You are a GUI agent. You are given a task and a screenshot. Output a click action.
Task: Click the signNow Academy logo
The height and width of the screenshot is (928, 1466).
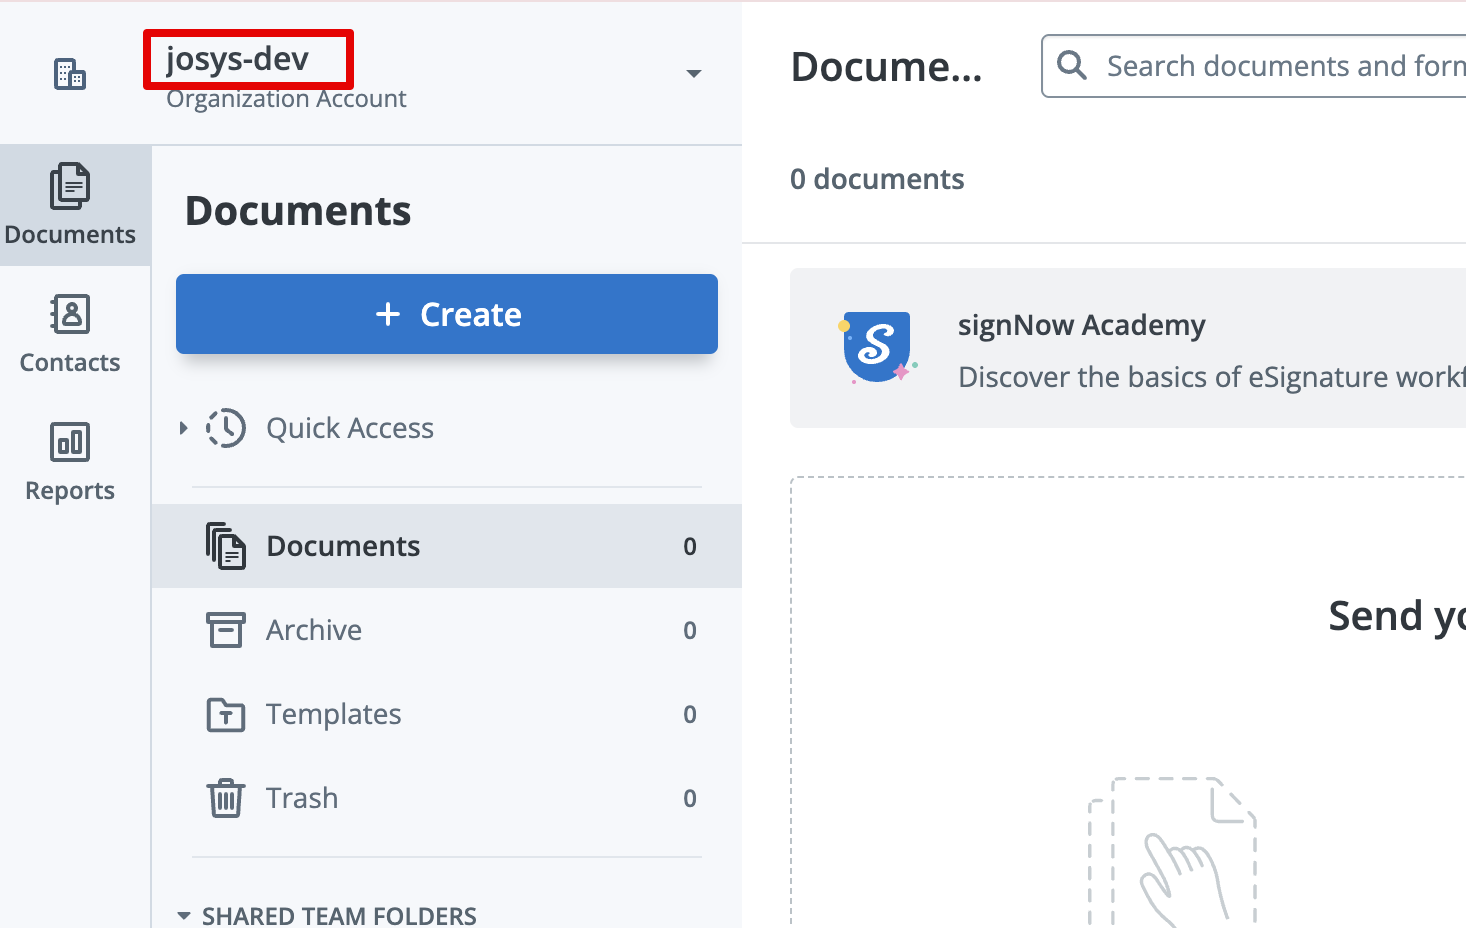877,347
